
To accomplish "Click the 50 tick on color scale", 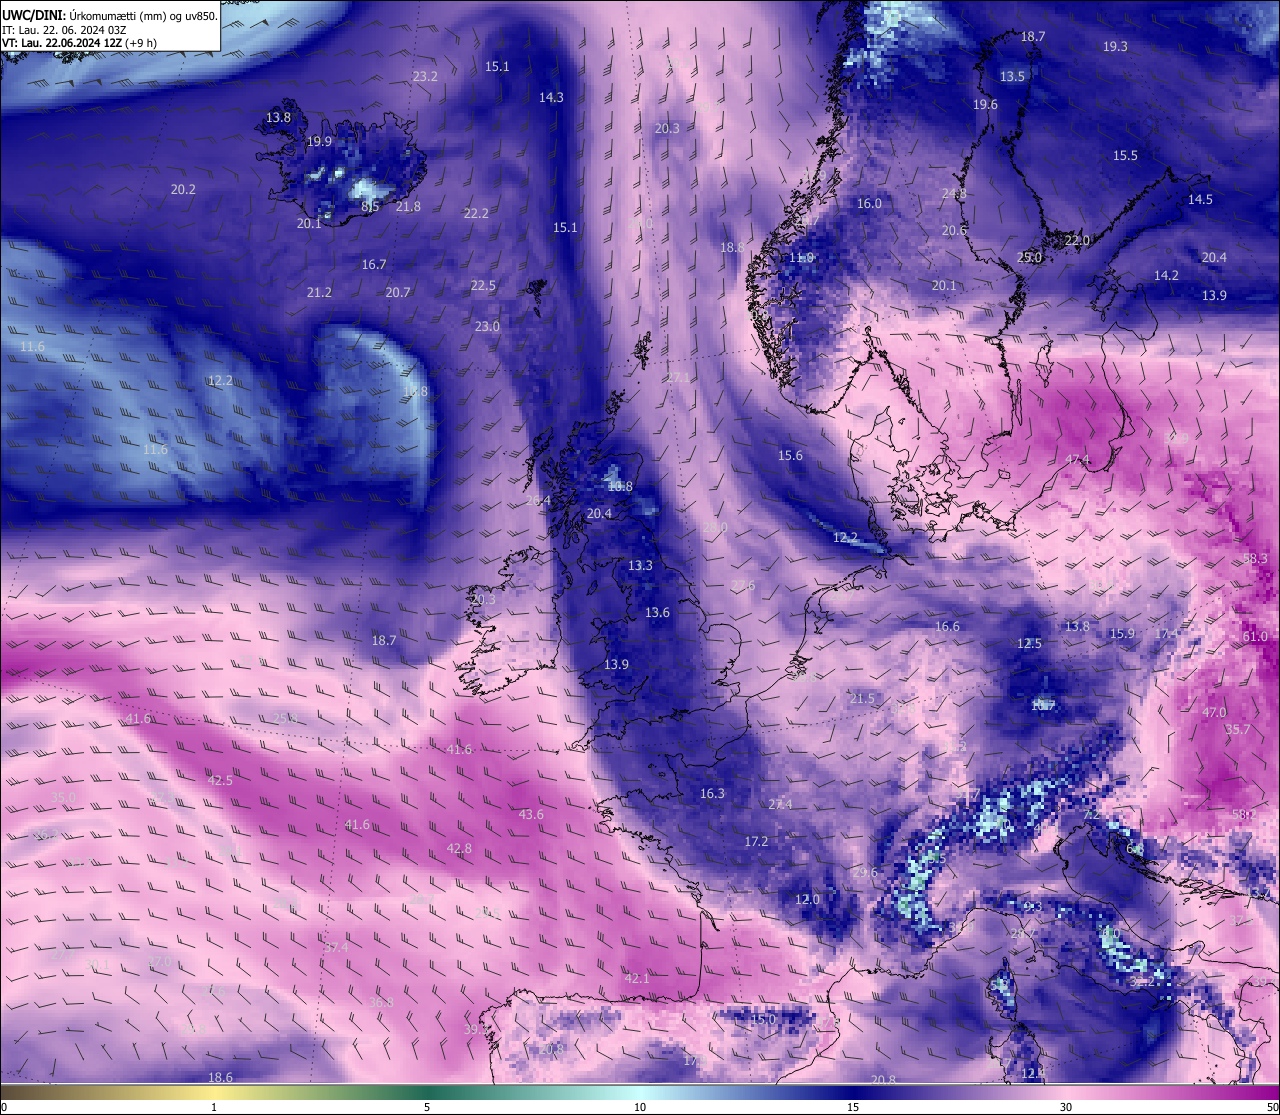I will [x=1272, y=1107].
